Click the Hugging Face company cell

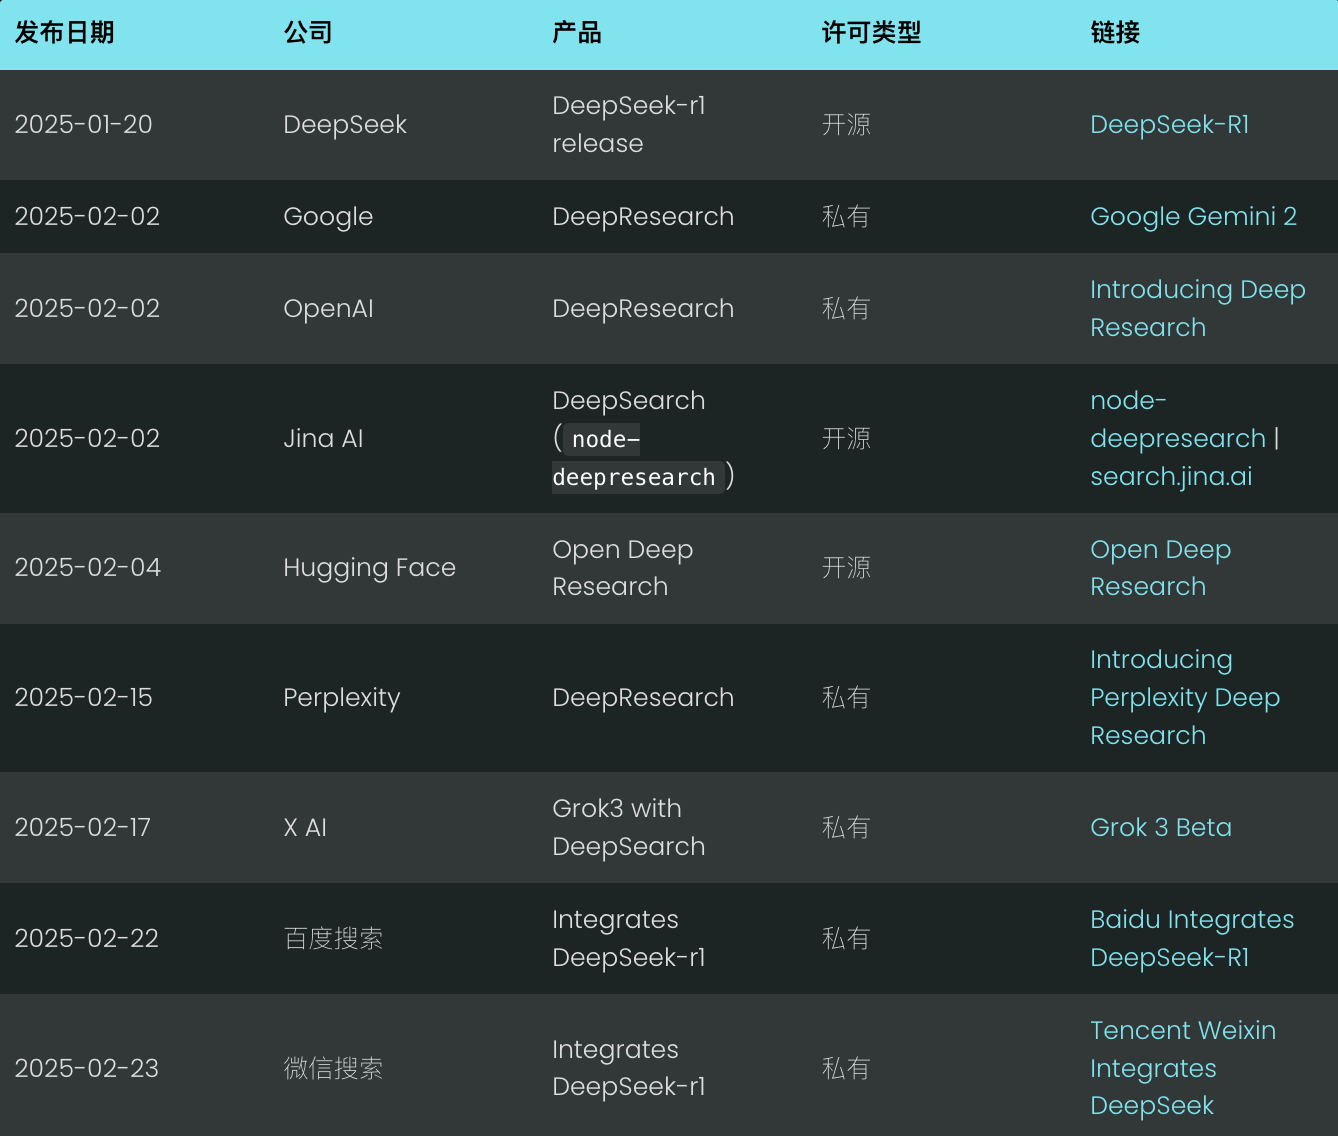pos(369,567)
